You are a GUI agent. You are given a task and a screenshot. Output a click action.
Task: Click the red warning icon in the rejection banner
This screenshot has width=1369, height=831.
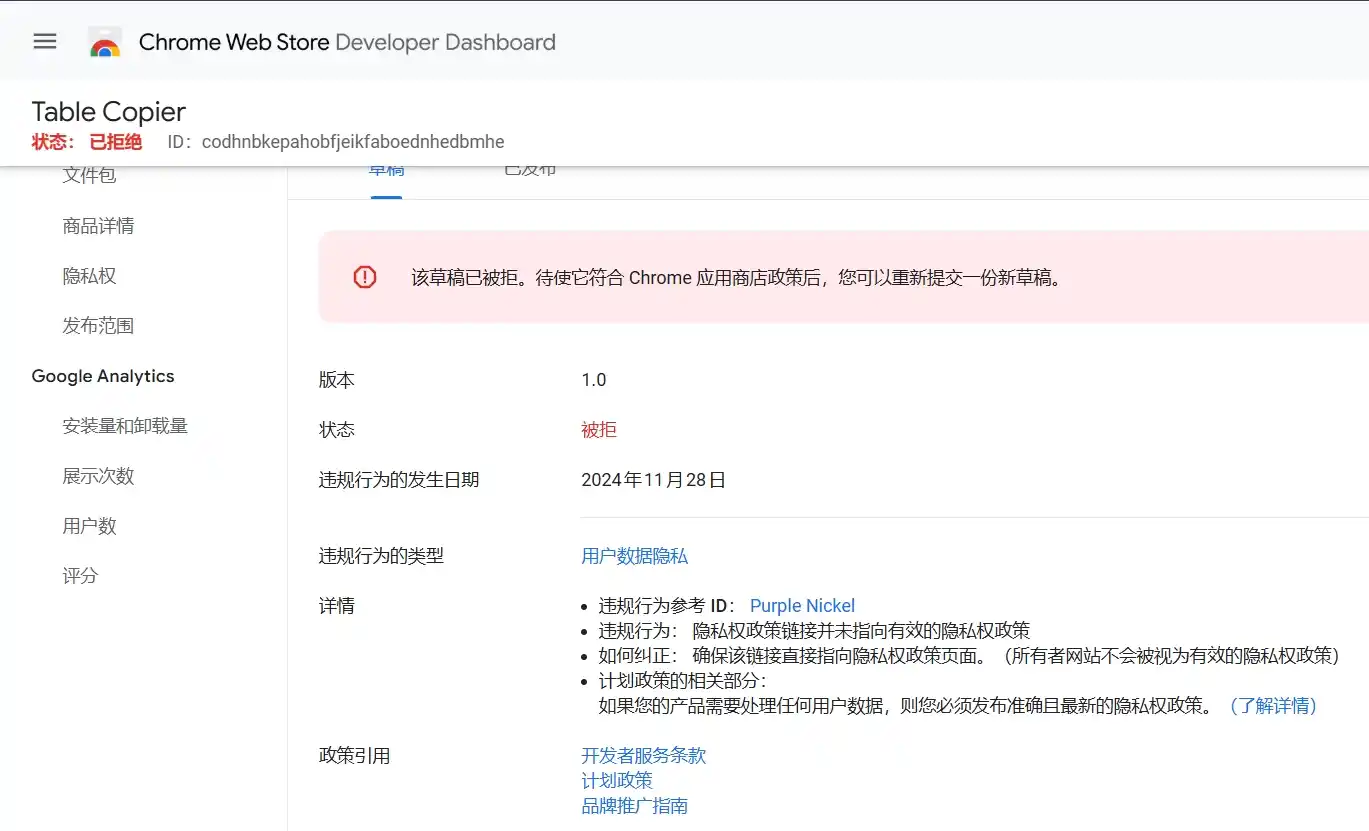point(365,277)
